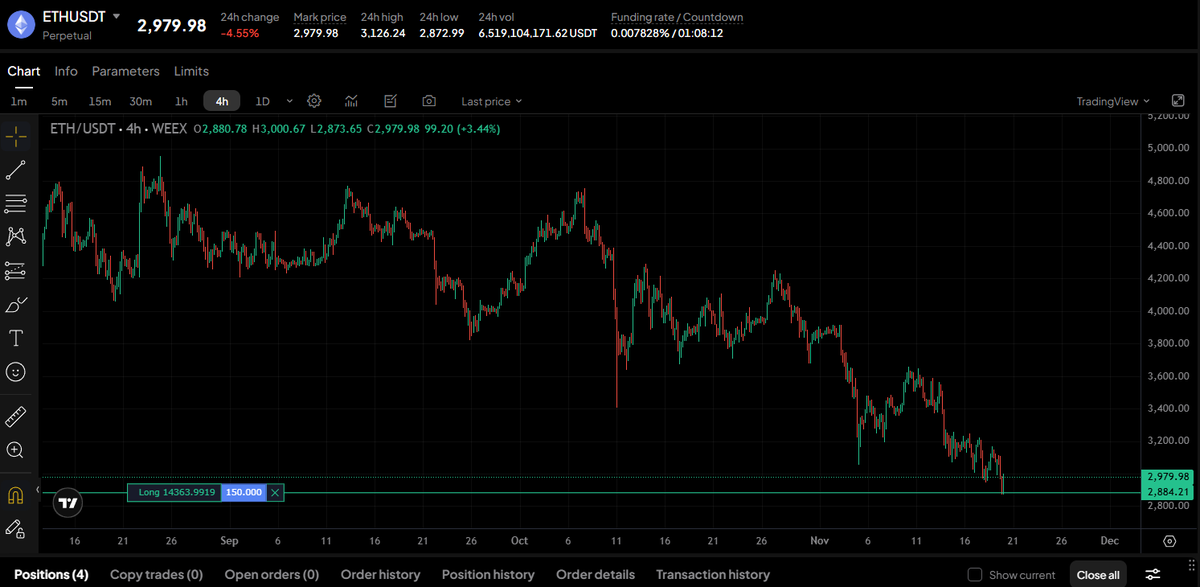Open chart settings gear near time axis
Viewport: 1200px width, 587px height.
tap(1169, 541)
